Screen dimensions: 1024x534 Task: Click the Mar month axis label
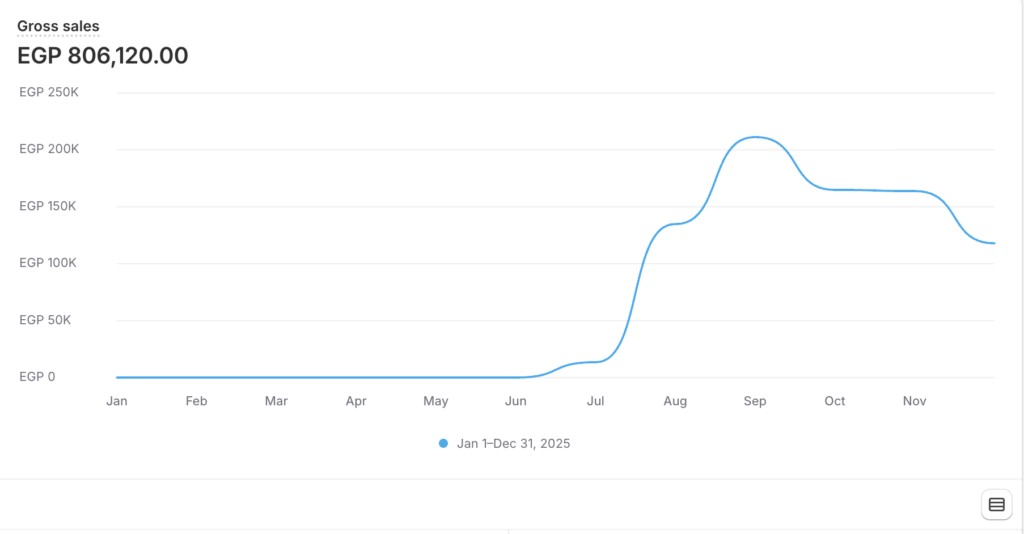point(276,401)
